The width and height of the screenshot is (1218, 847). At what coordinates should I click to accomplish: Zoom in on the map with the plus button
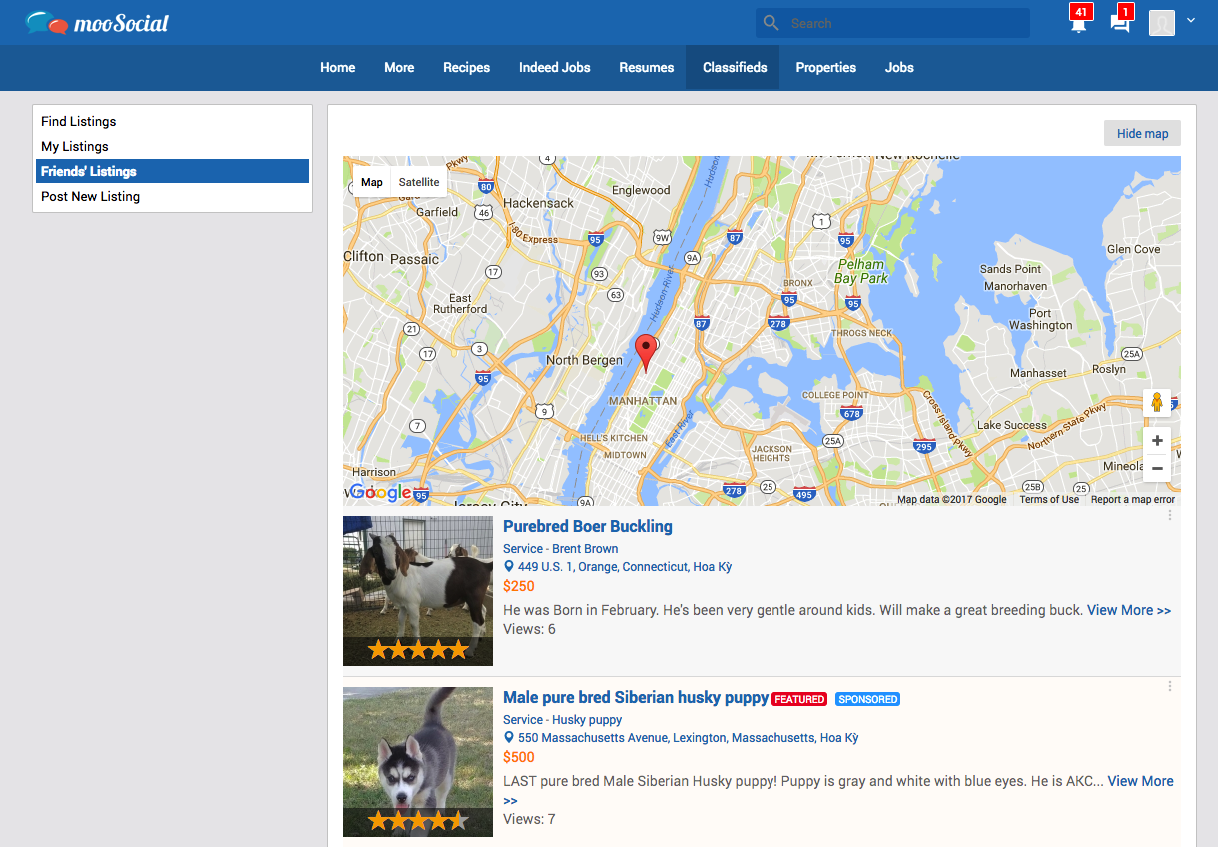click(1157, 441)
